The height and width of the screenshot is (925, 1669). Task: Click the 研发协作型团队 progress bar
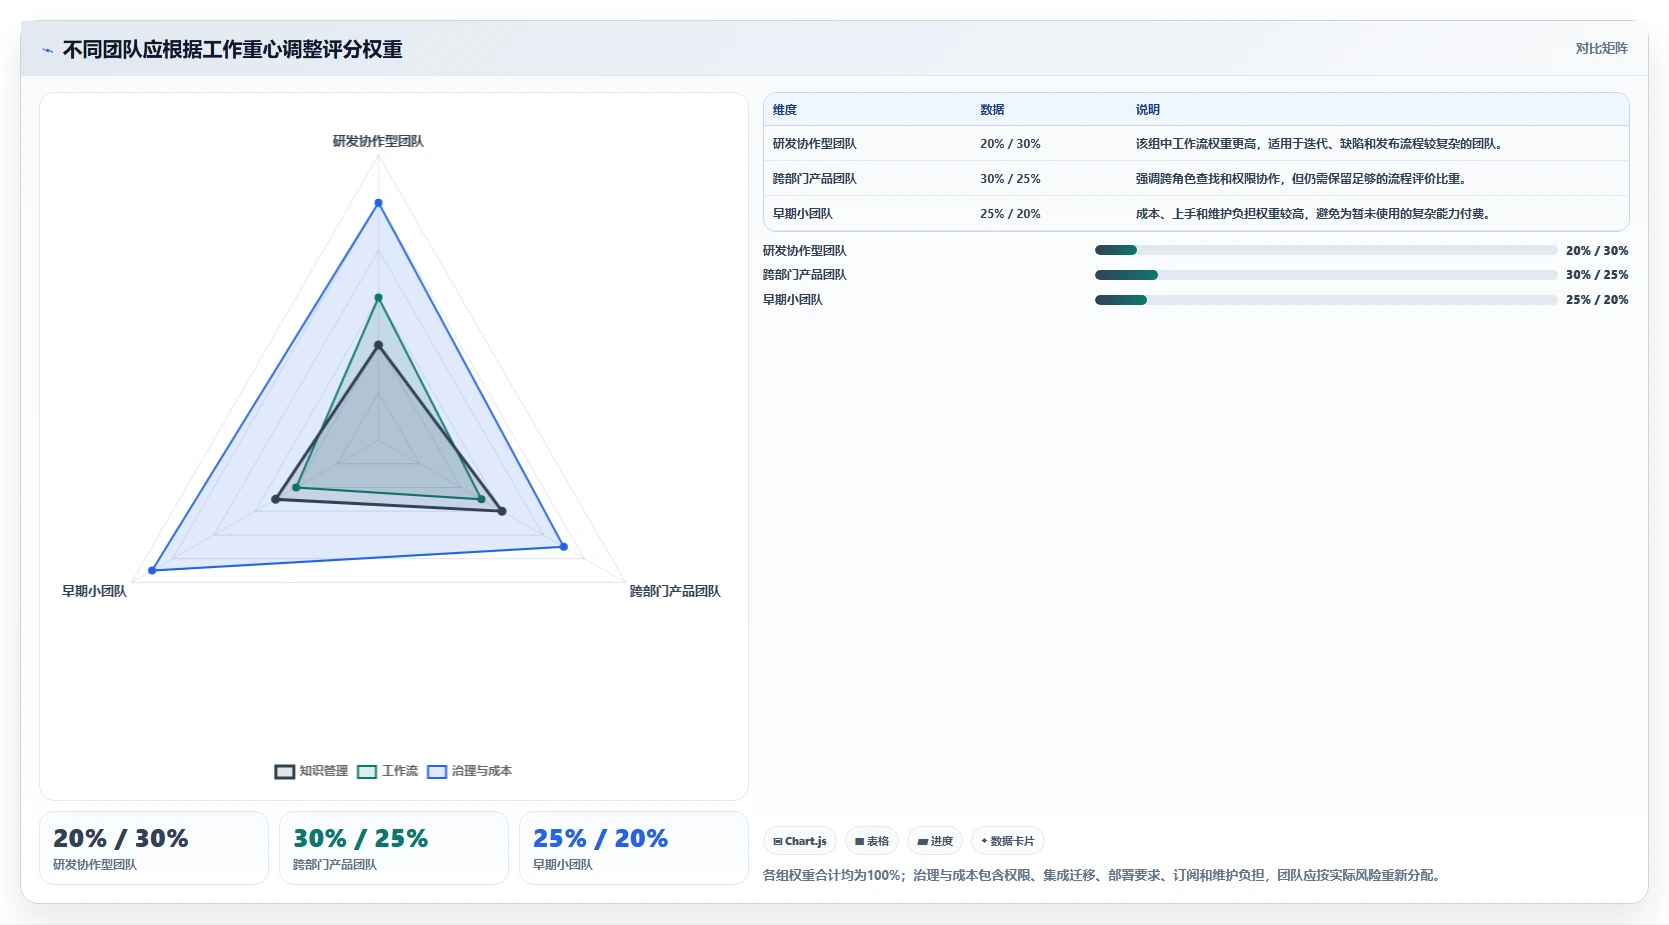(x=1326, y=250)
